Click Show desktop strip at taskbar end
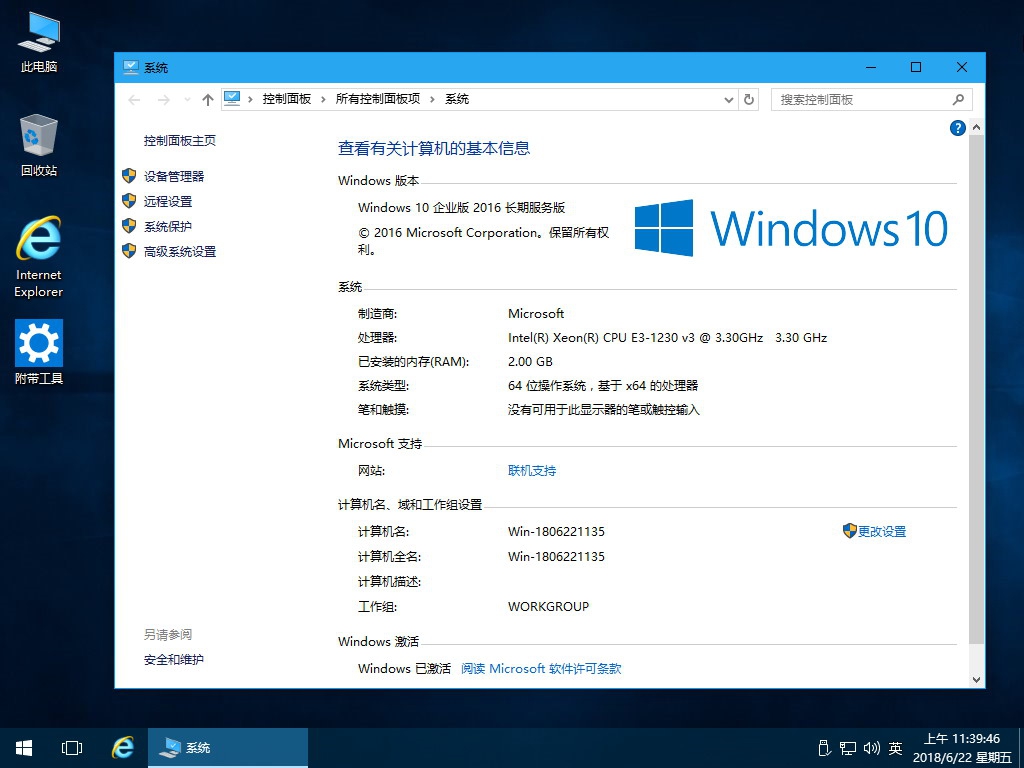The height and width of the screenshot is (768, 1024). (x=1021, y=748)
